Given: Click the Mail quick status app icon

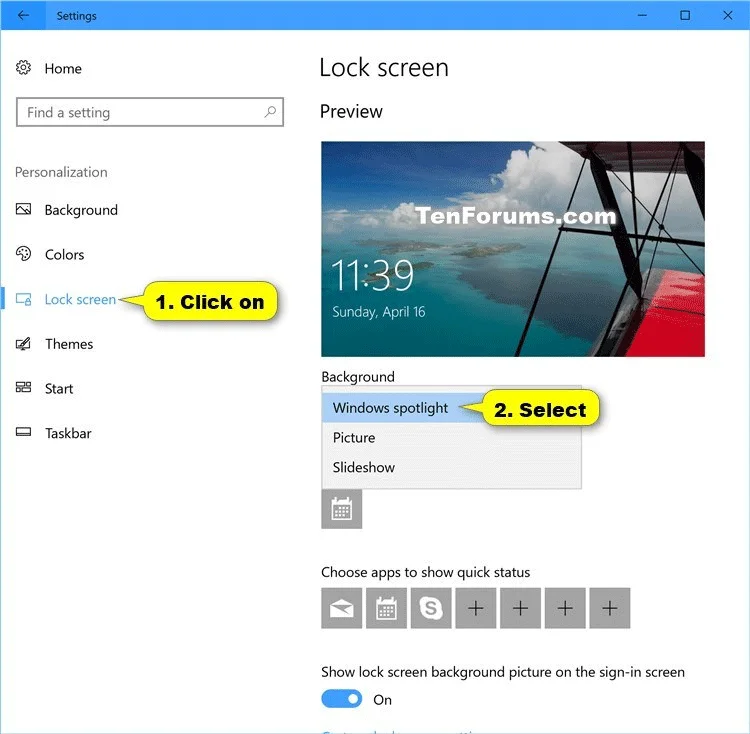Looking at the screenshot, I should point(342,608).
